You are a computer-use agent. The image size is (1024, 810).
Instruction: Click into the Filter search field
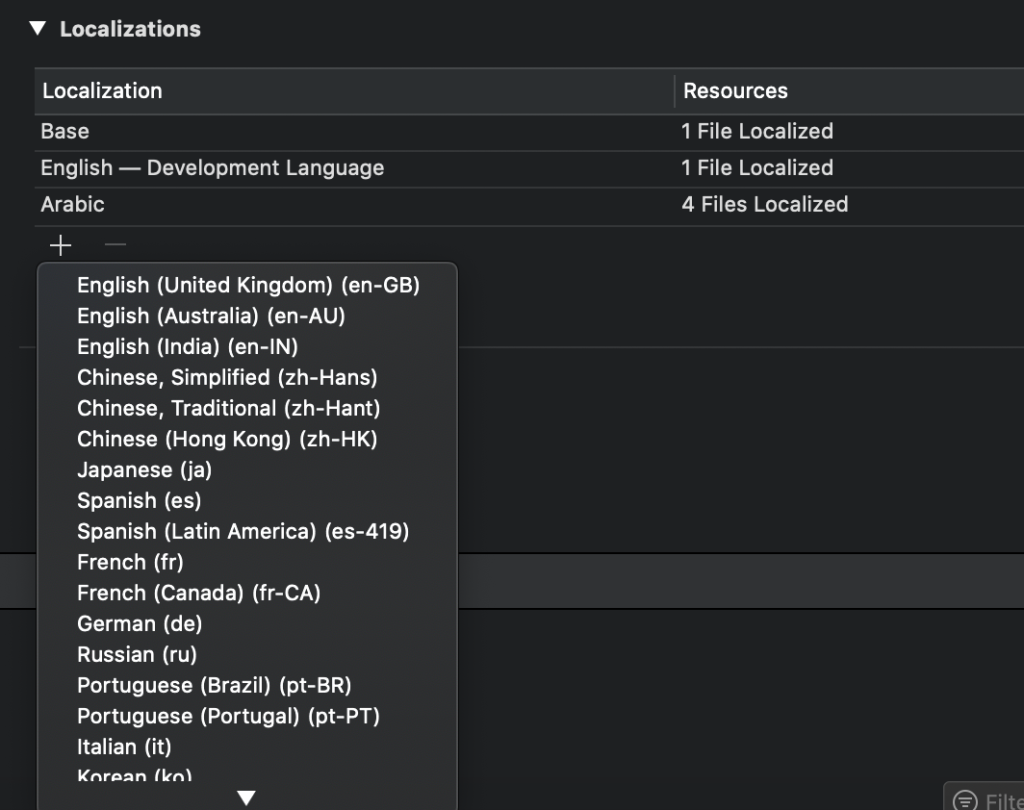[985, 798]
